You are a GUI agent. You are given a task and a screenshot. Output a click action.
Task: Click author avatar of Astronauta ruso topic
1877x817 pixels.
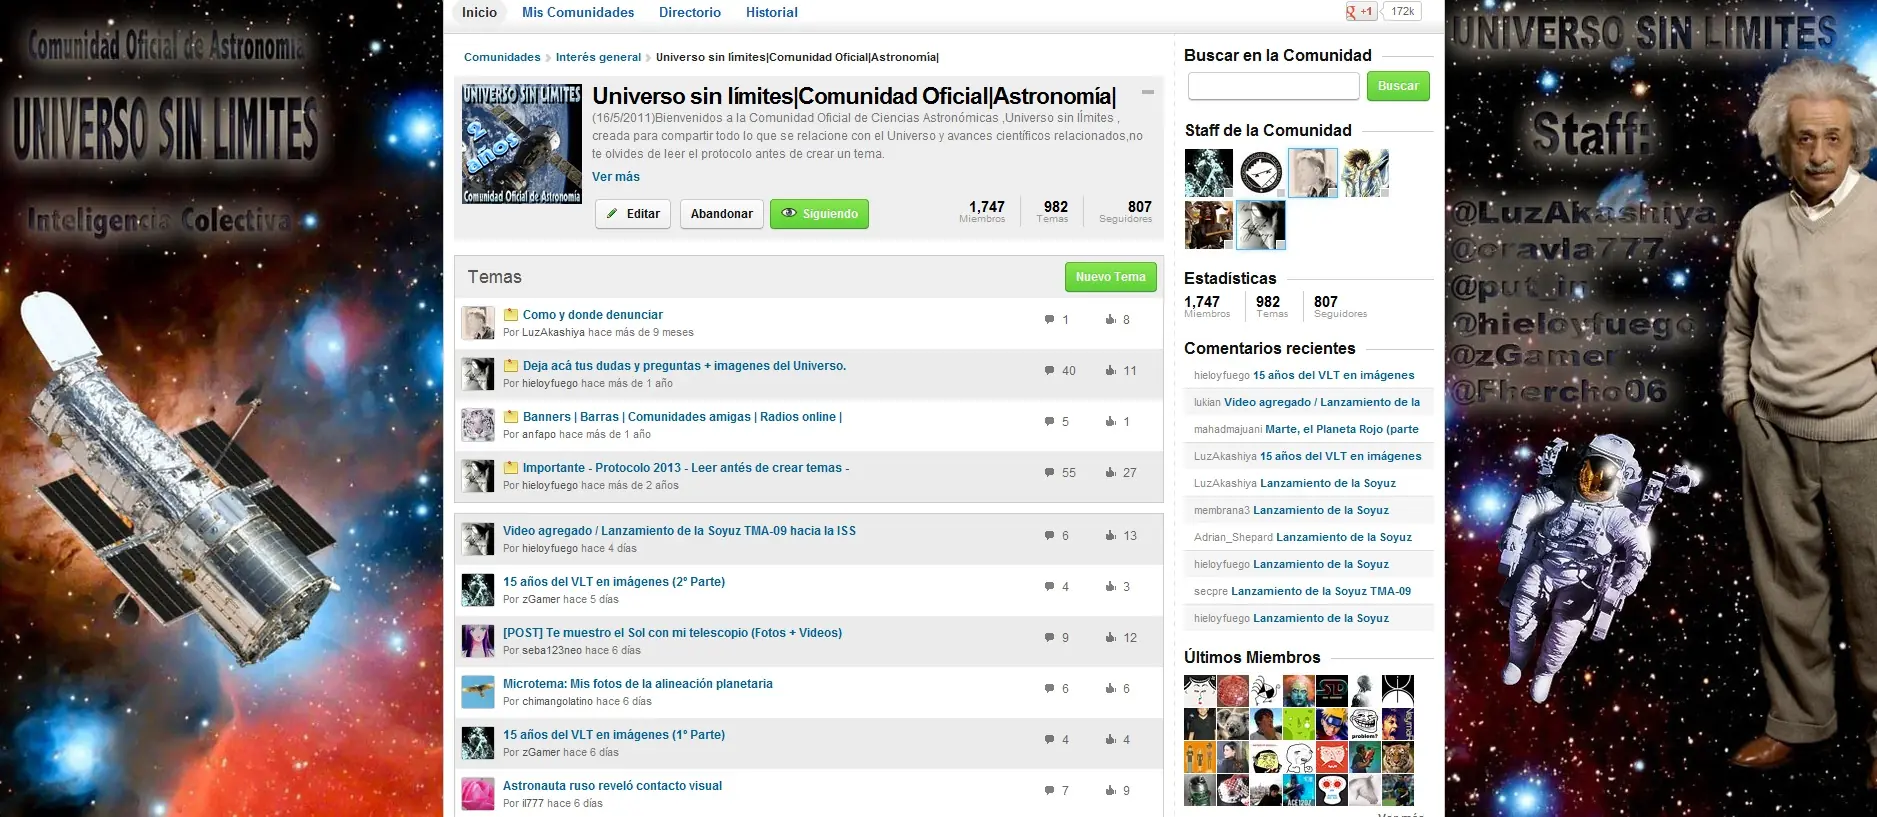(x=478, y=794)
